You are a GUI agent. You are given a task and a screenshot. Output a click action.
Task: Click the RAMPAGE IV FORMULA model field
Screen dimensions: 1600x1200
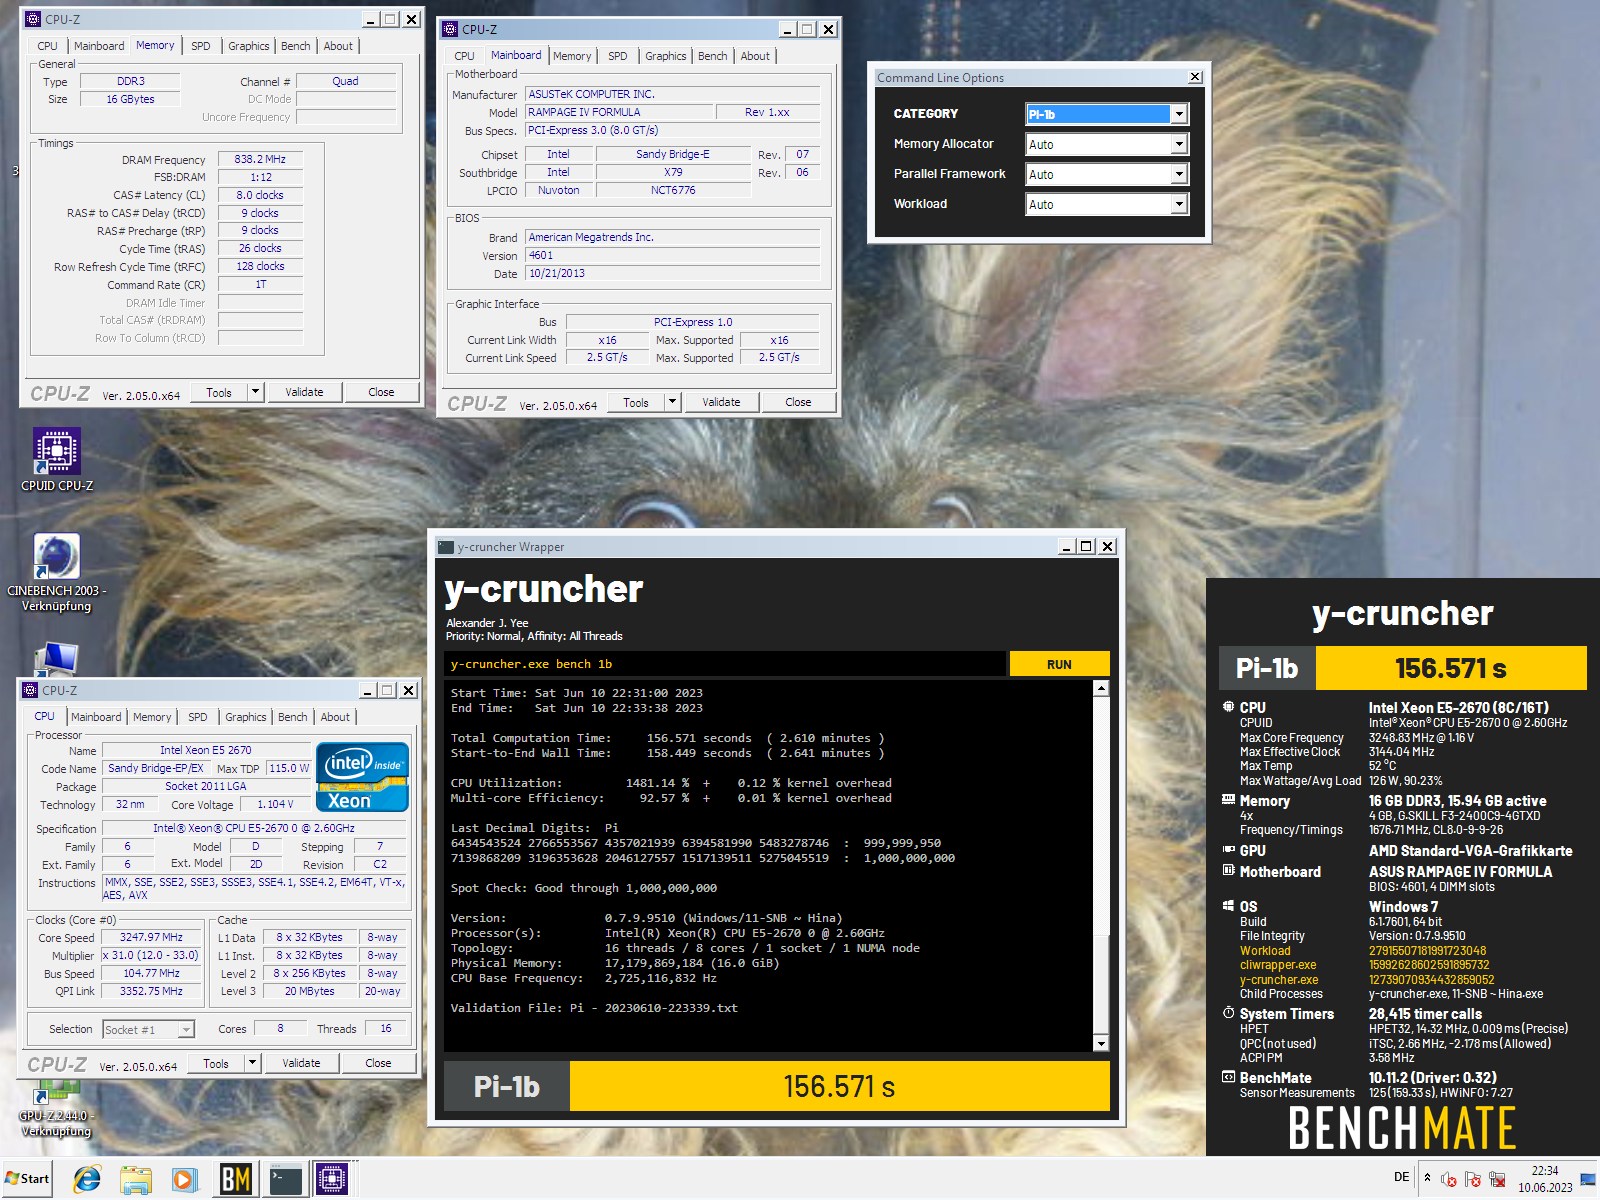(620, 112)
